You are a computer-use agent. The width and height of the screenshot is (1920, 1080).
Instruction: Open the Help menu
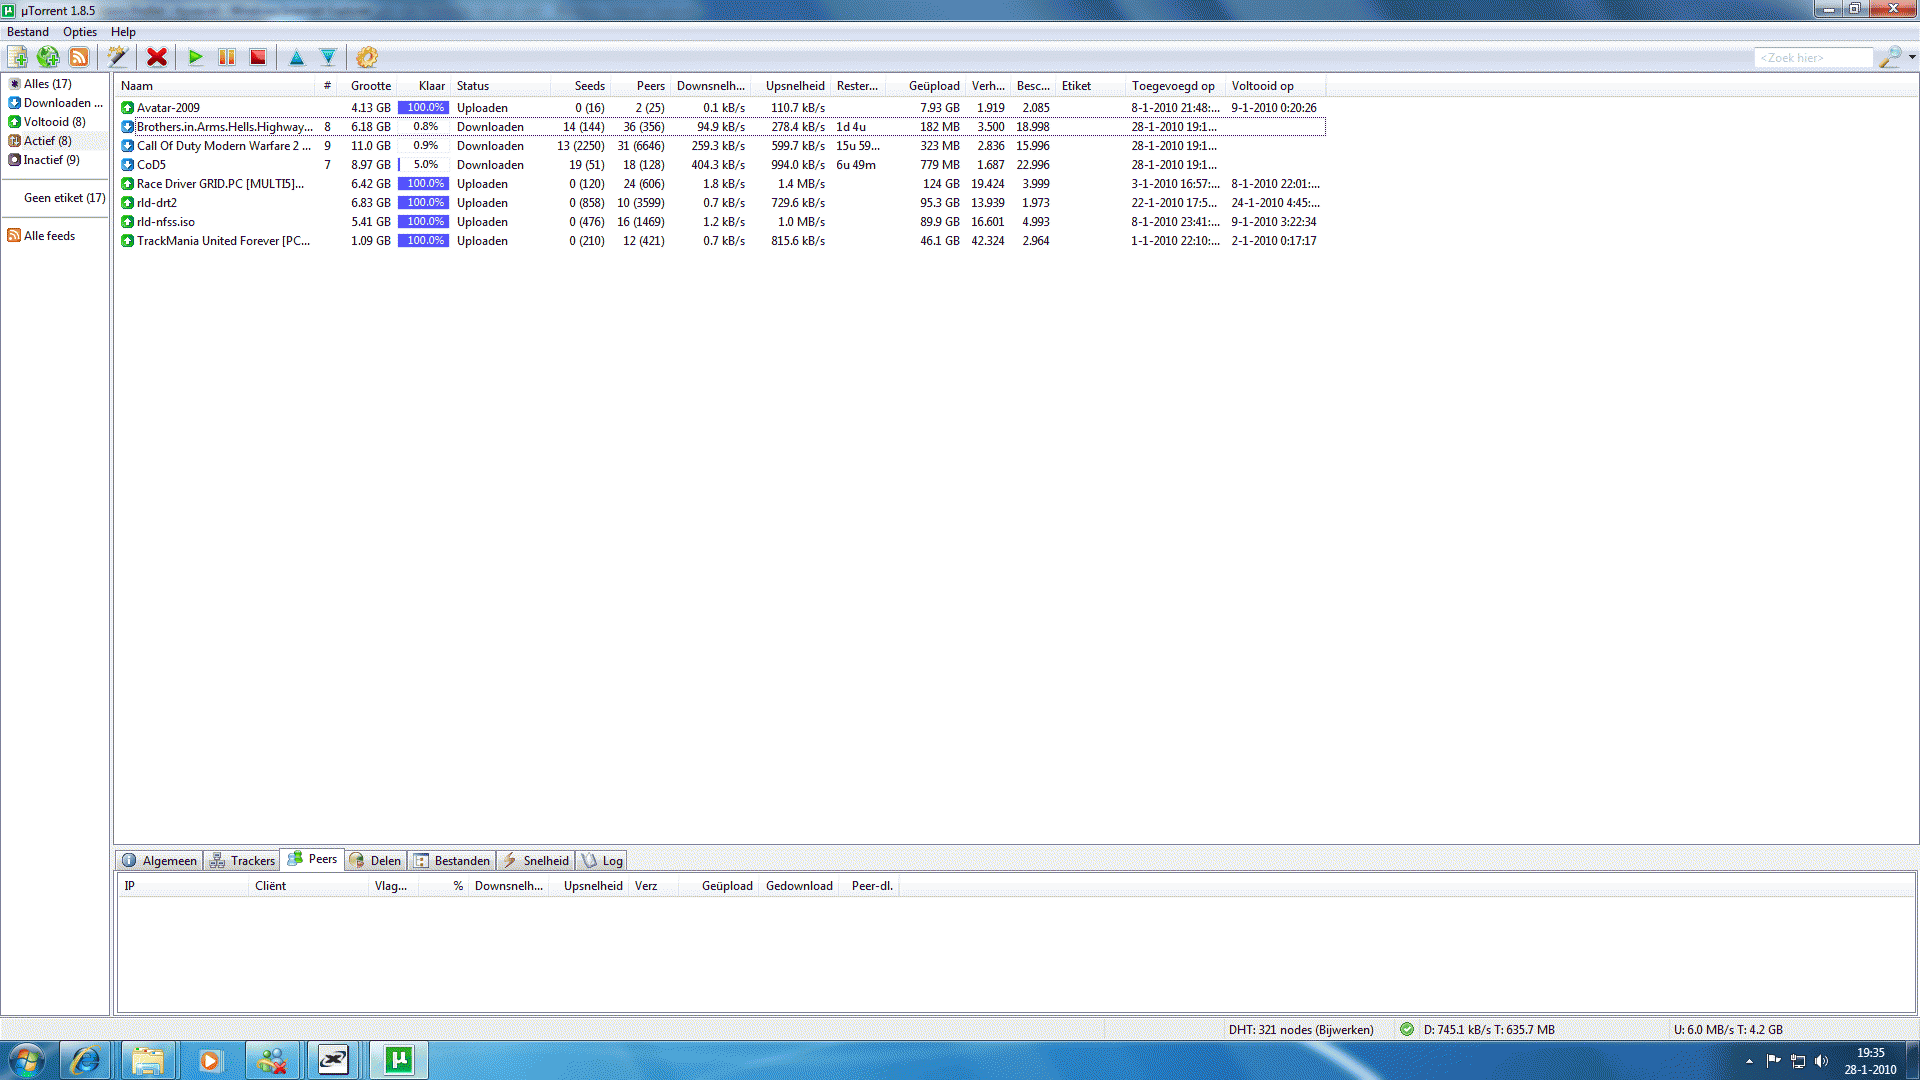(x=123, y=32)
